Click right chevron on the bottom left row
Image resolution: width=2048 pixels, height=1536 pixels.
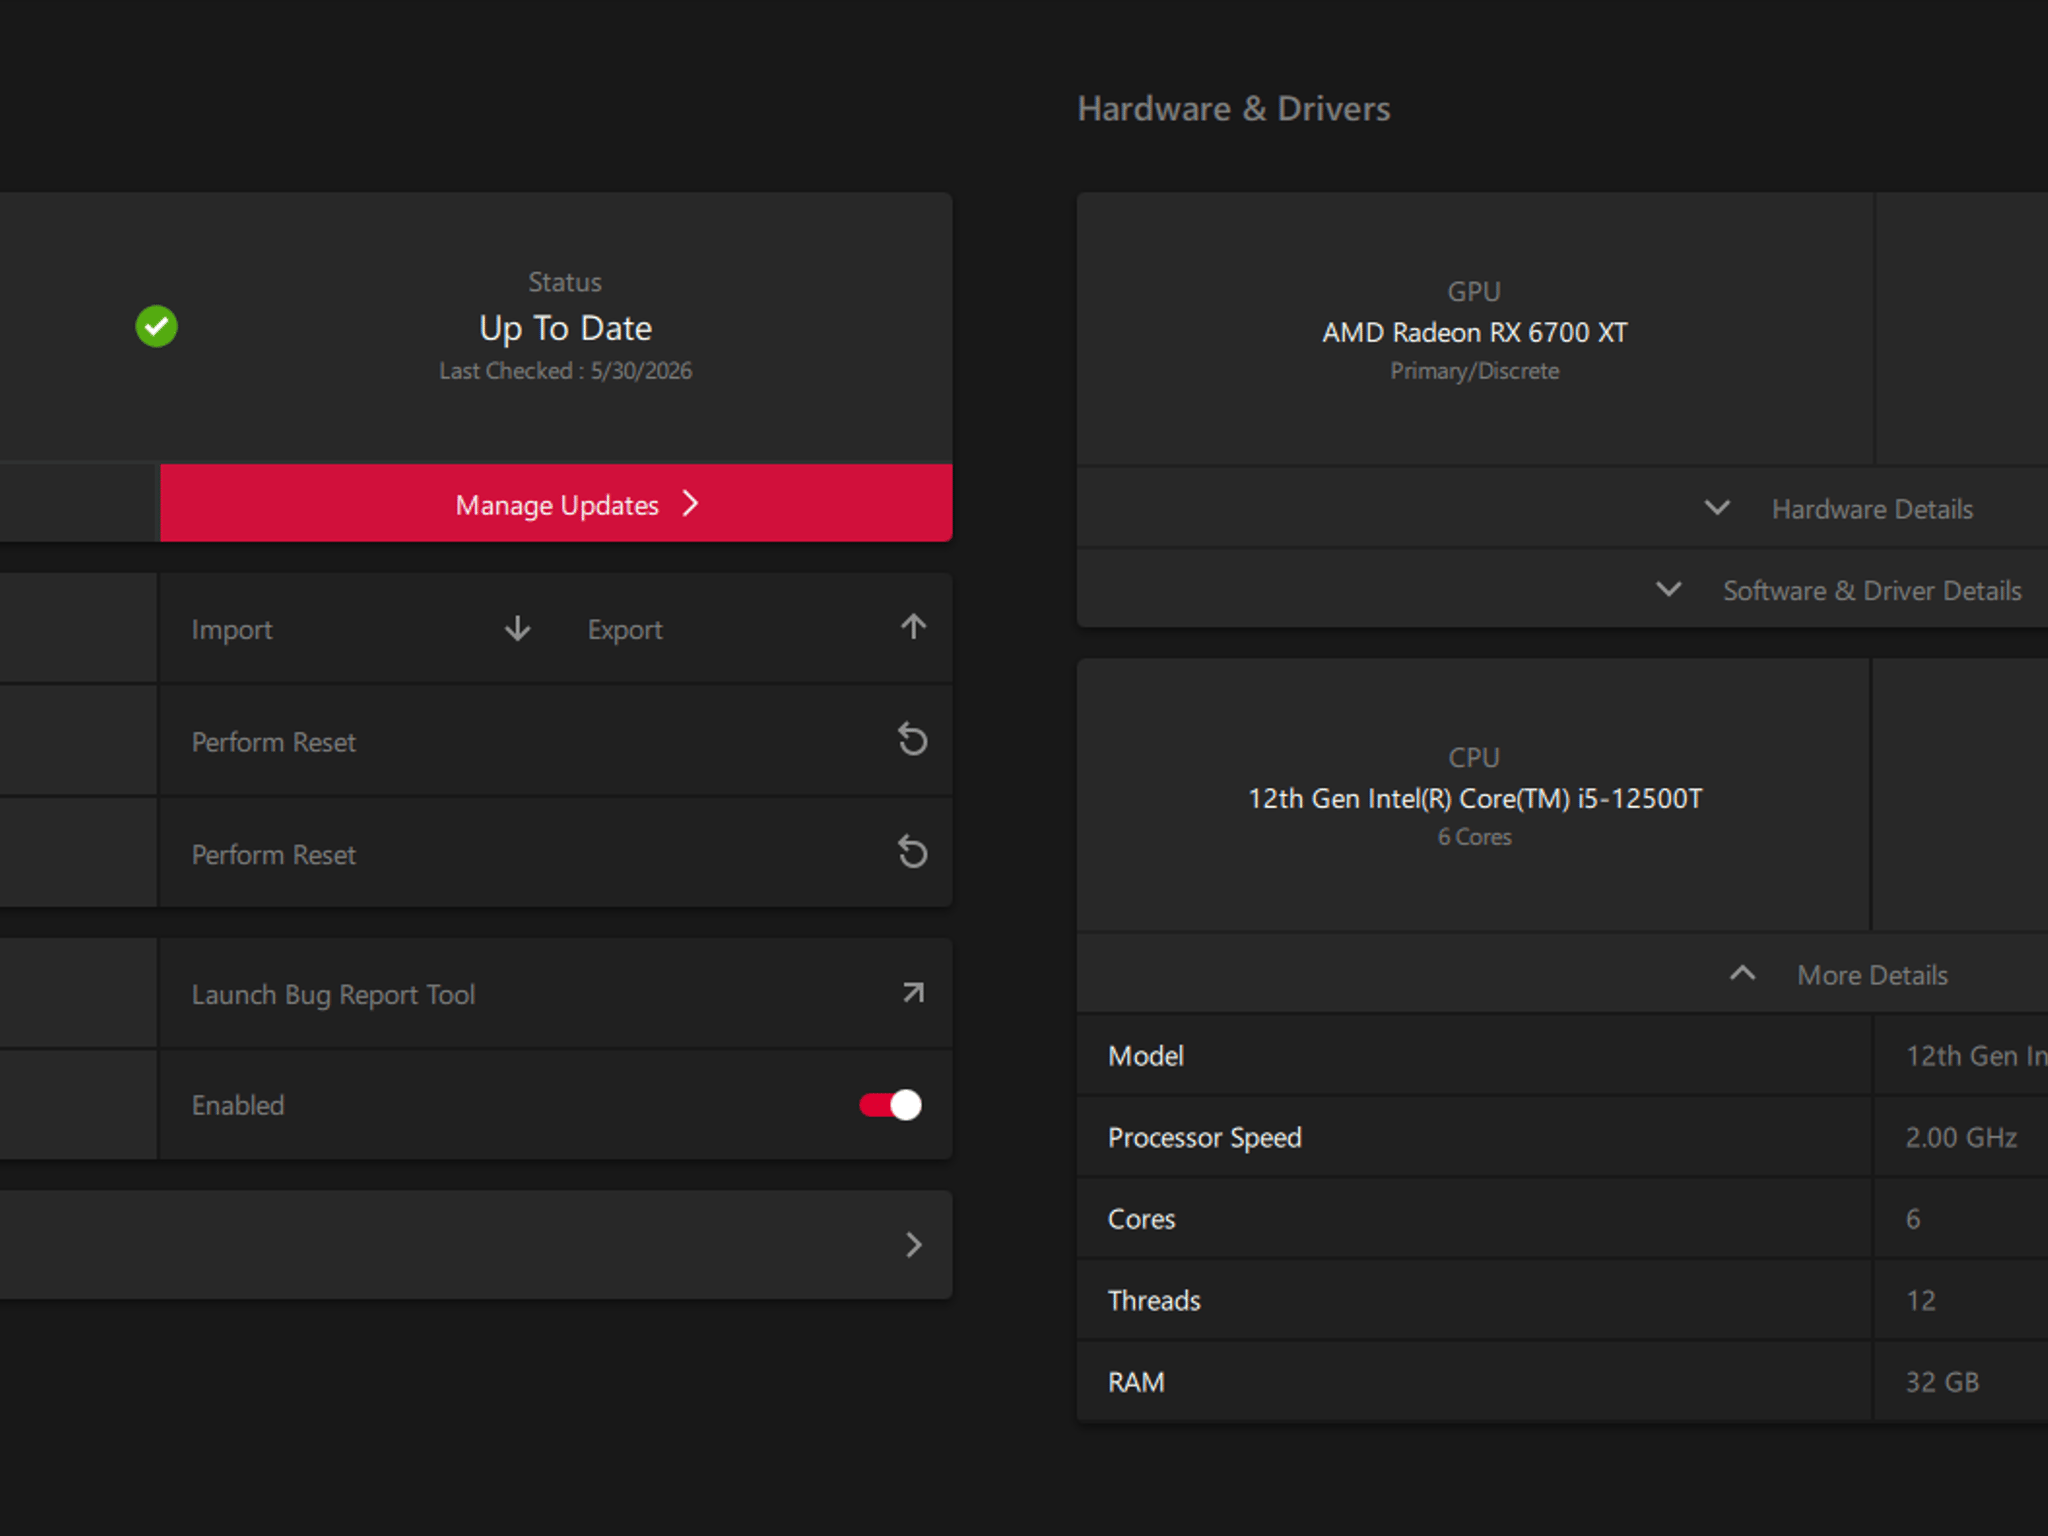click(x=913, y=1245)
